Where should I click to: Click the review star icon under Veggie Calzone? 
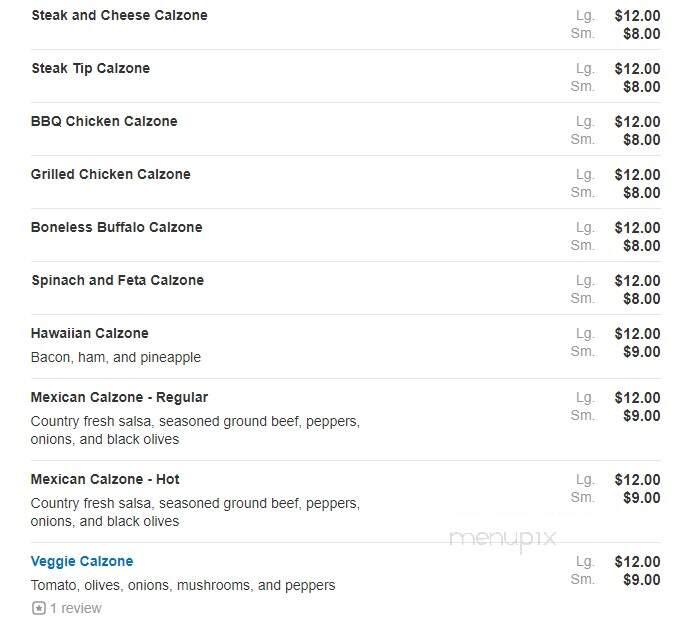coord(39,608)
